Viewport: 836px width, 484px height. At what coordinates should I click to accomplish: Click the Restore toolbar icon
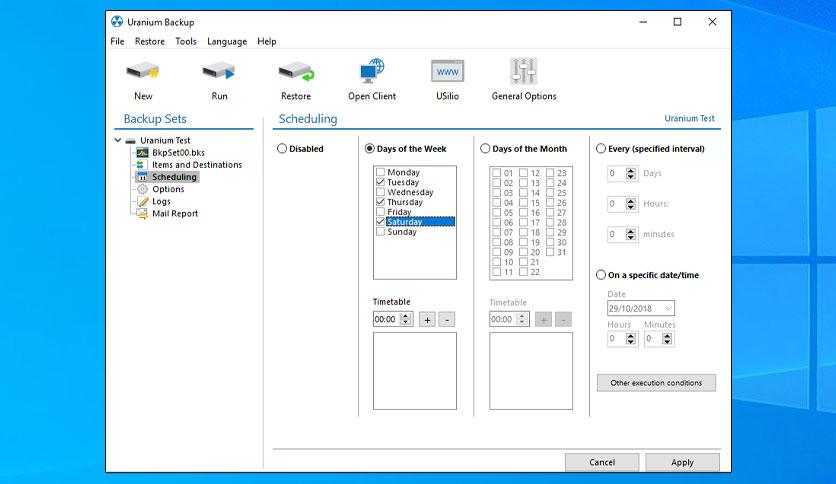tap(296, 71)
